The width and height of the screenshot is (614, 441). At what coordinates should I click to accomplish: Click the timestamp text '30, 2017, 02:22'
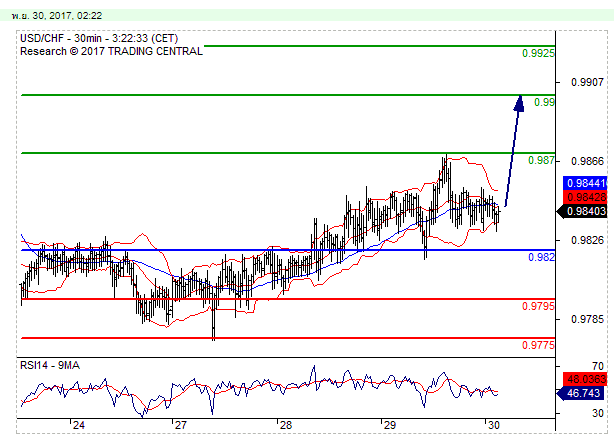pos(67,16)
